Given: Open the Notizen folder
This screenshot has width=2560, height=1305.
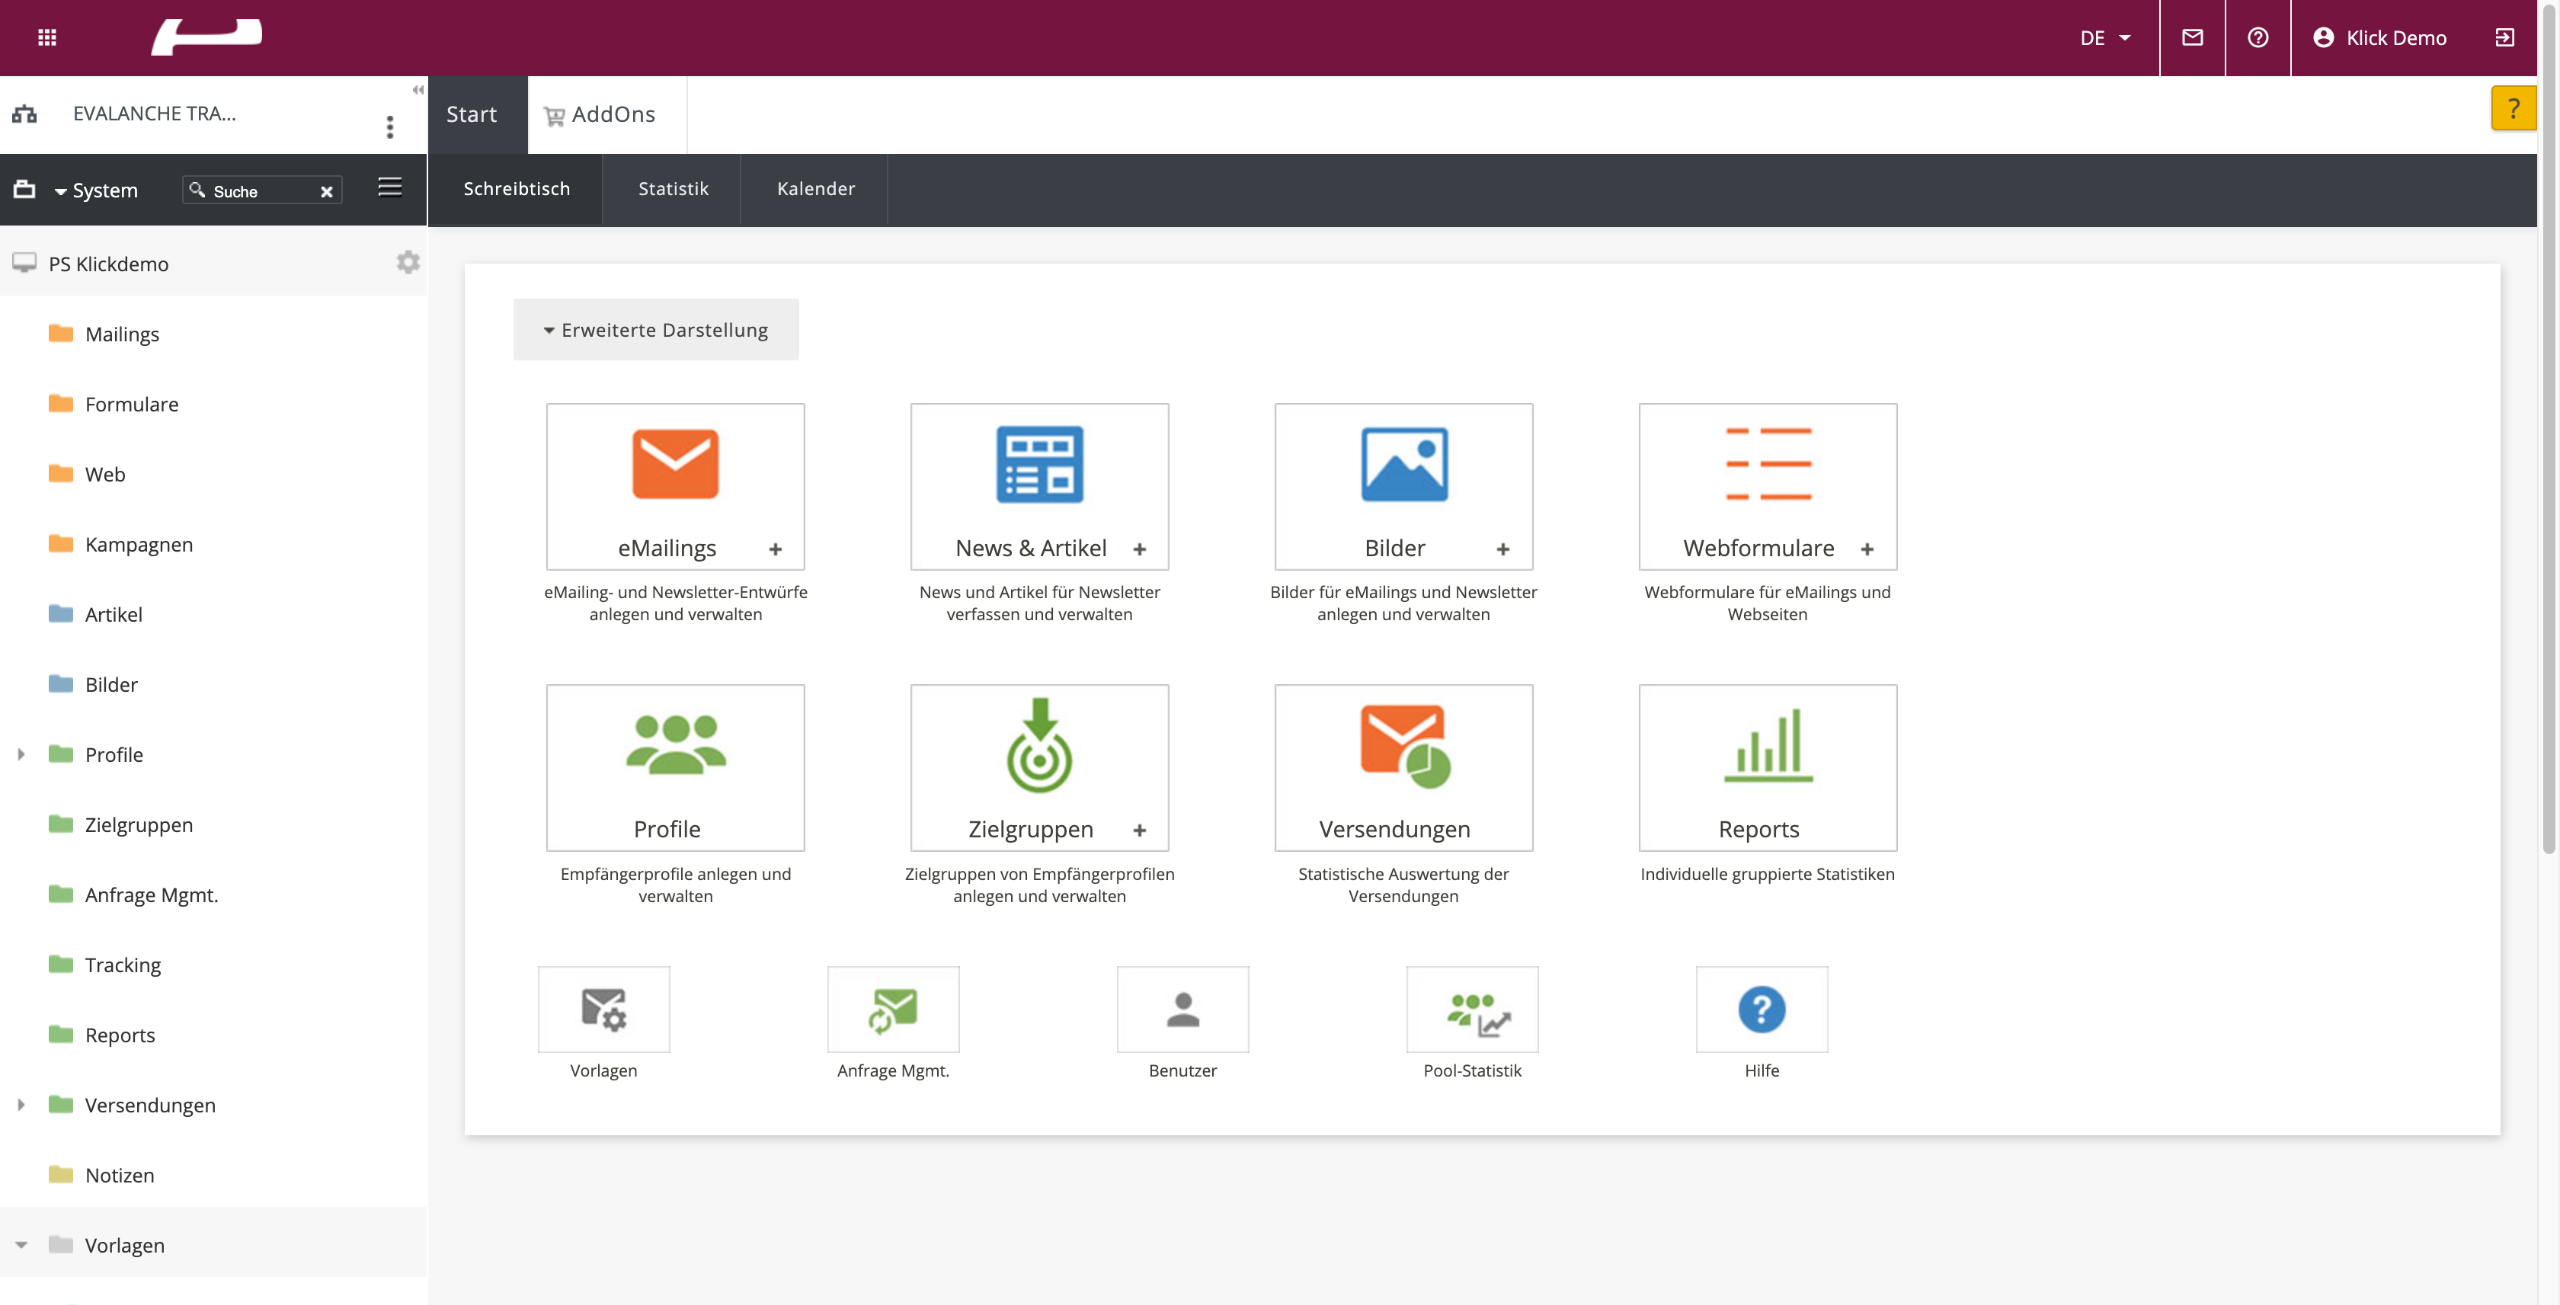Looking at the screenshot, I should 119,1174.
